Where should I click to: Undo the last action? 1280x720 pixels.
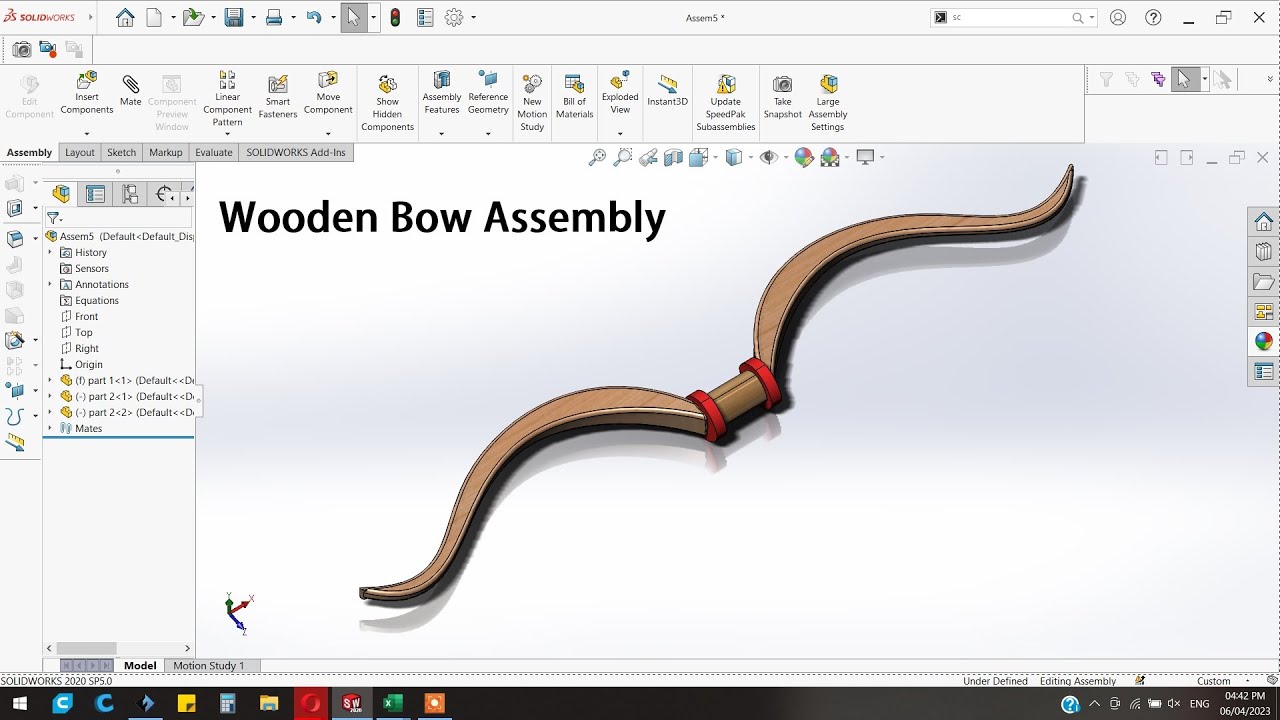click(x=314, y=17)
